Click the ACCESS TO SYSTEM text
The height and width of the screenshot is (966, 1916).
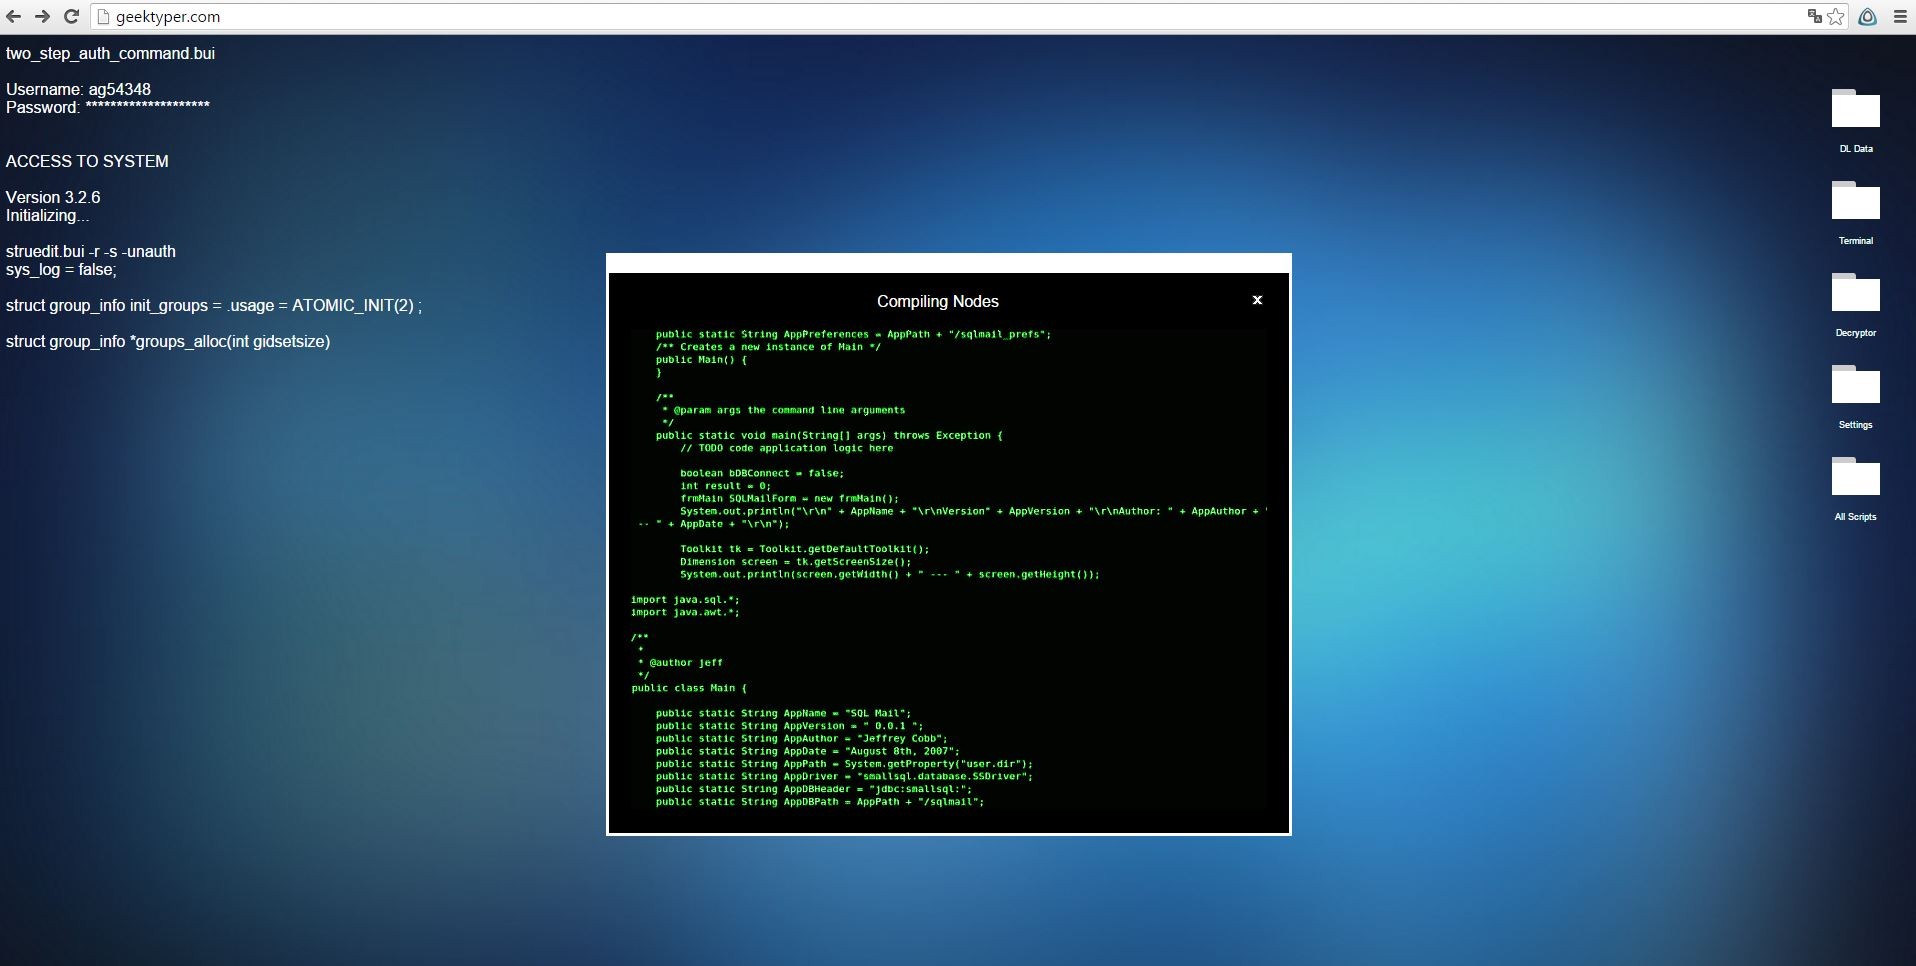point(87,161)
